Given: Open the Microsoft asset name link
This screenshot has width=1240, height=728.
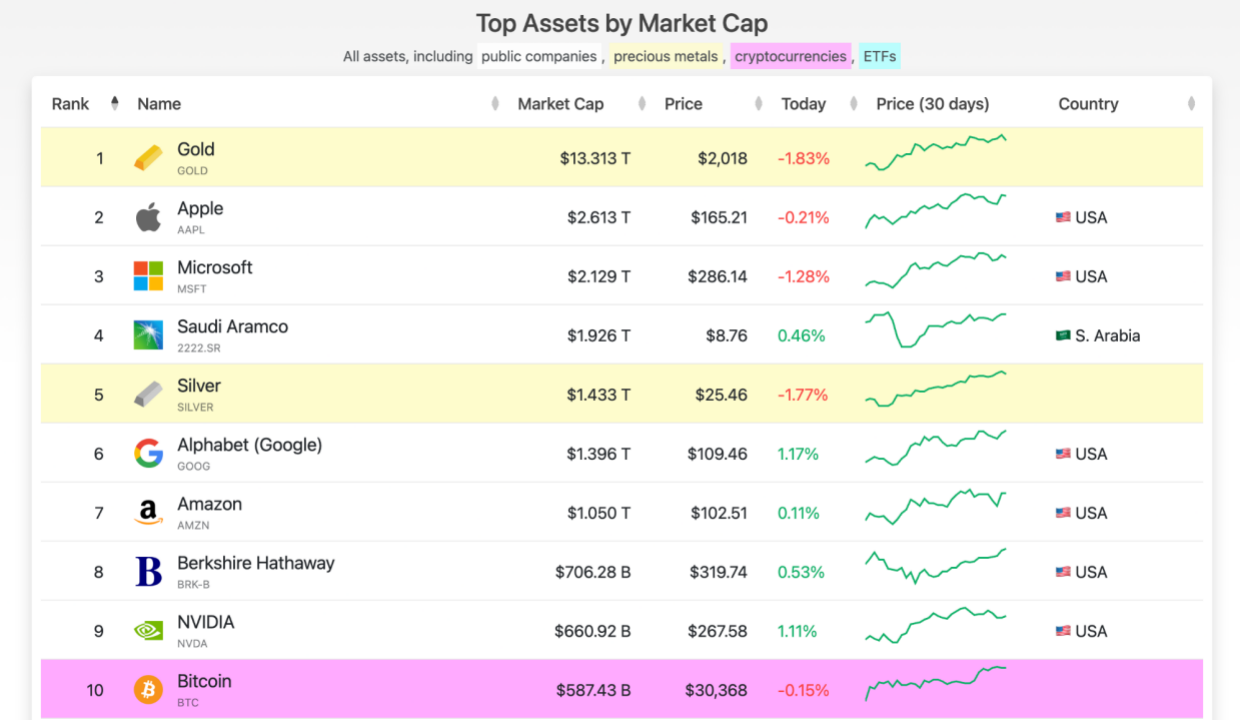Looking at the screenshot, I should (215, 267).
